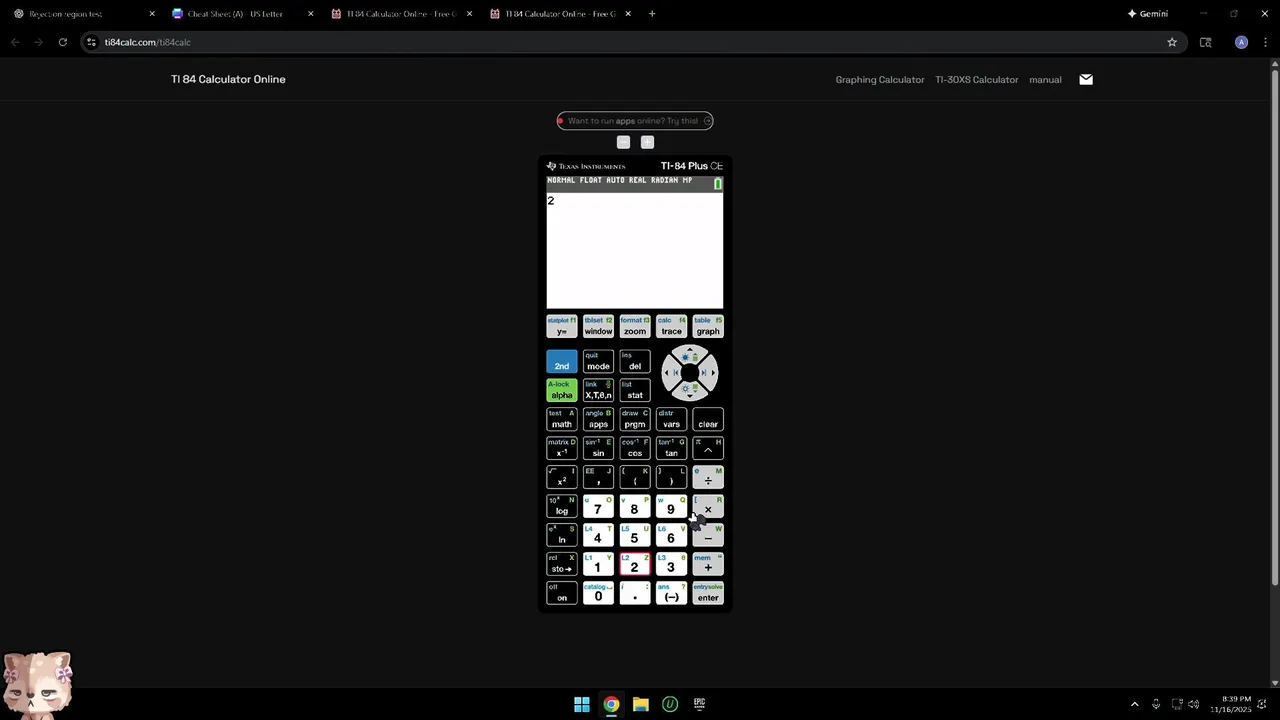Open the vars key menu

pyautogui.click(x=671, y=420)
